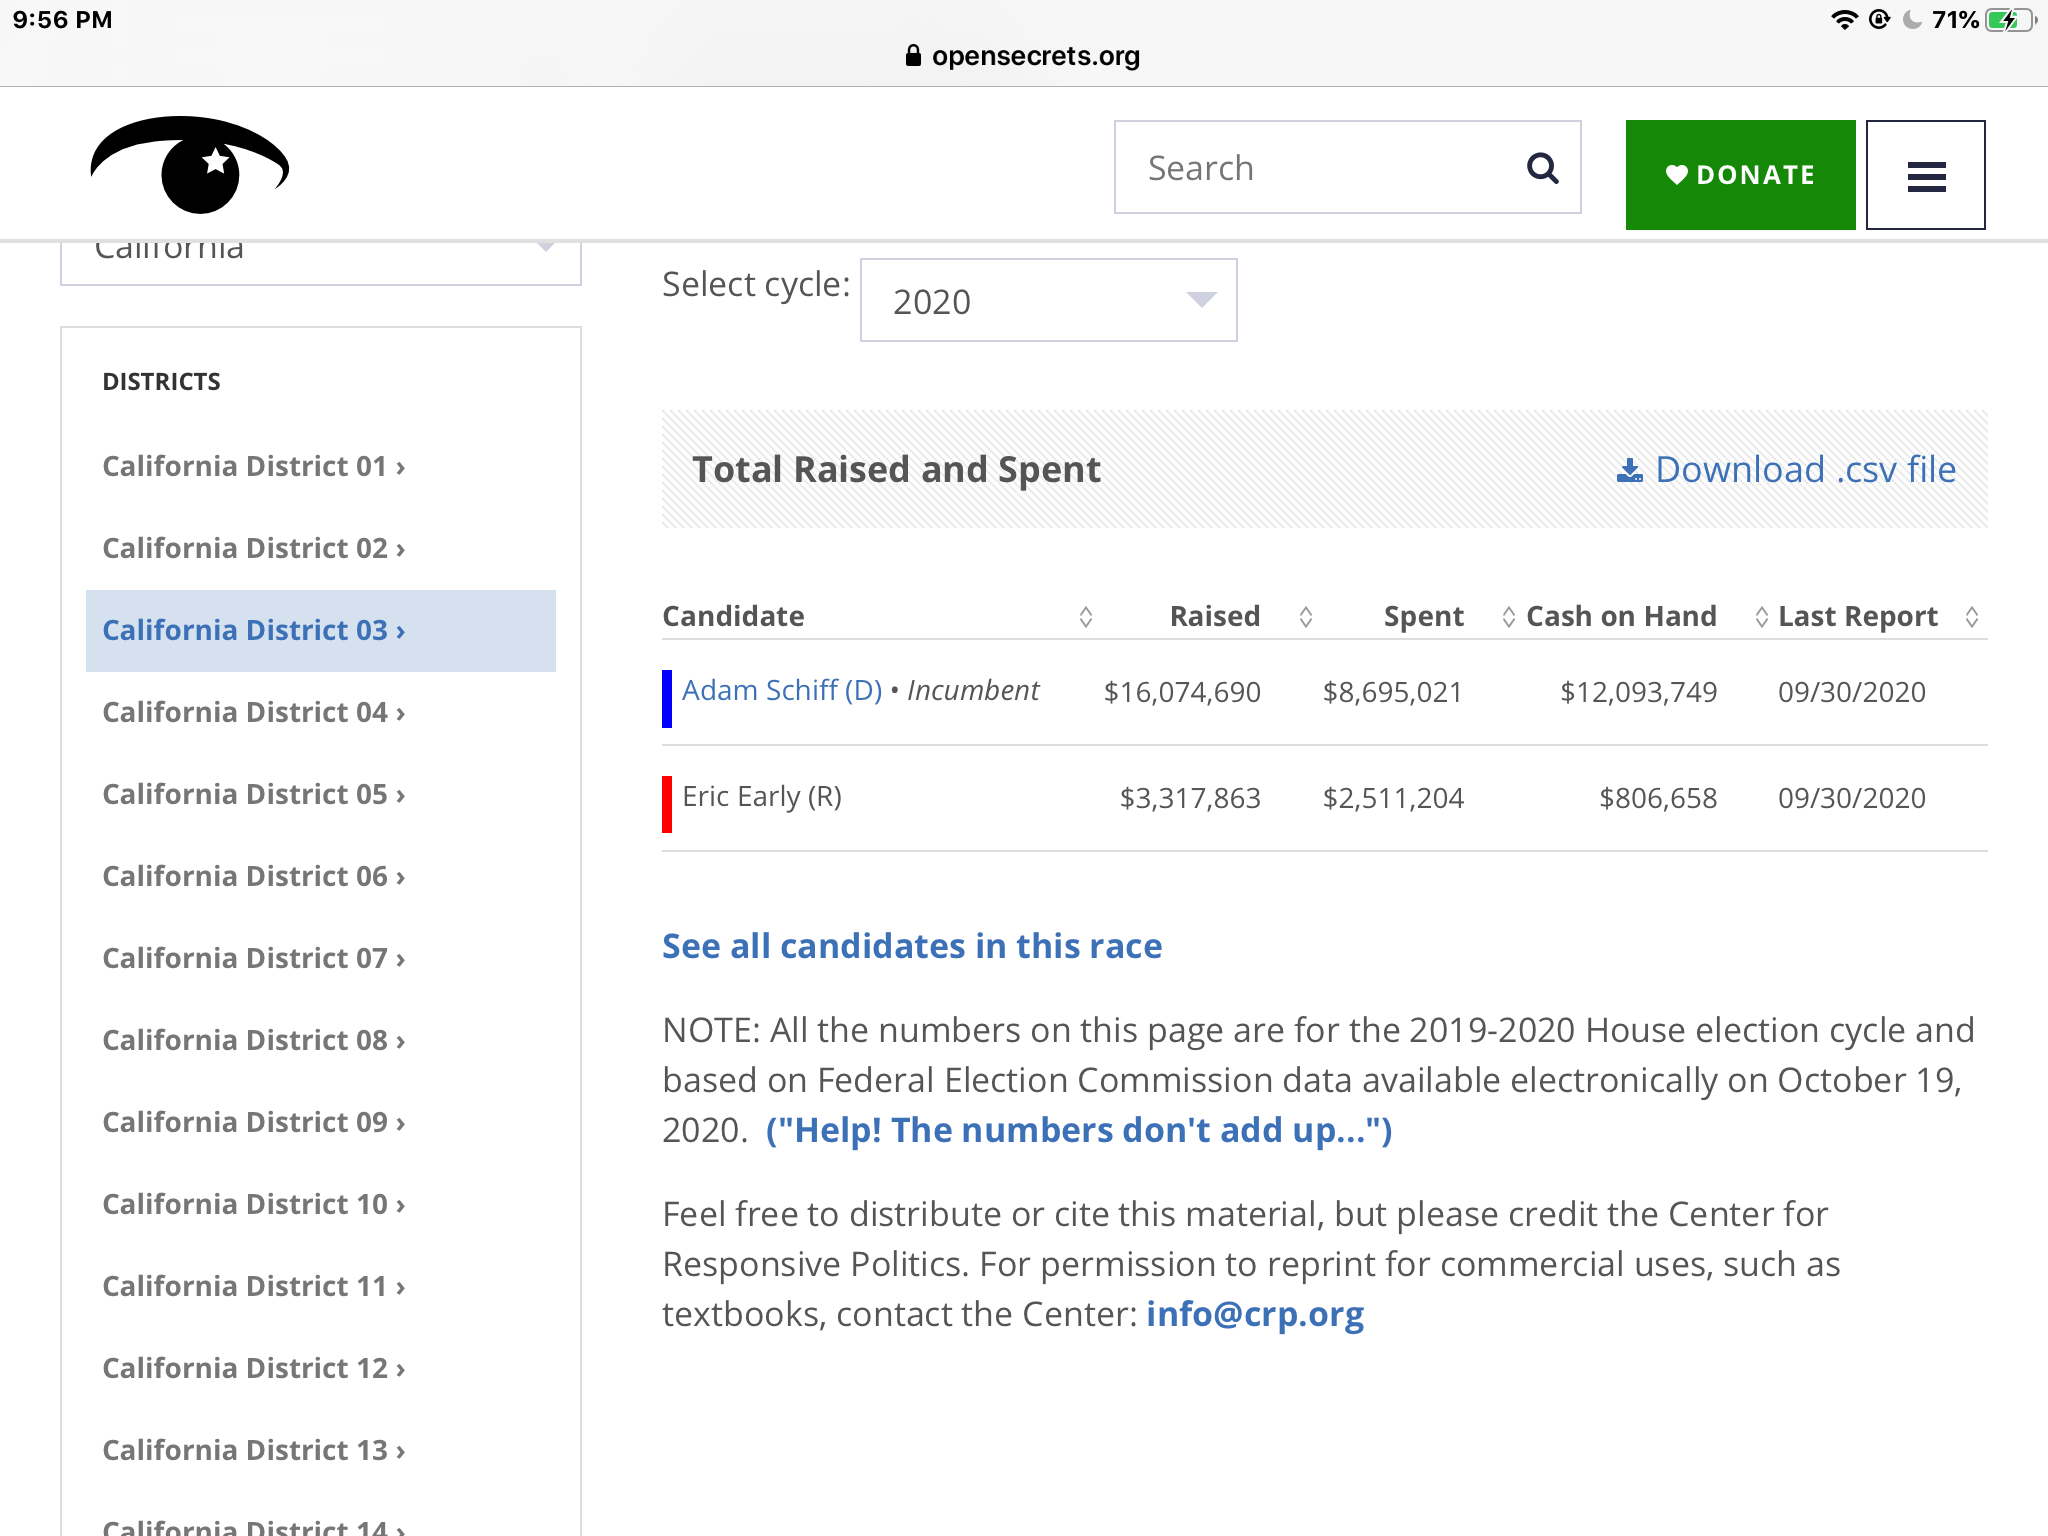Sort by Spent column arrows
The width and height of the screenshot is (2048, 1536).
(1508, 617)
